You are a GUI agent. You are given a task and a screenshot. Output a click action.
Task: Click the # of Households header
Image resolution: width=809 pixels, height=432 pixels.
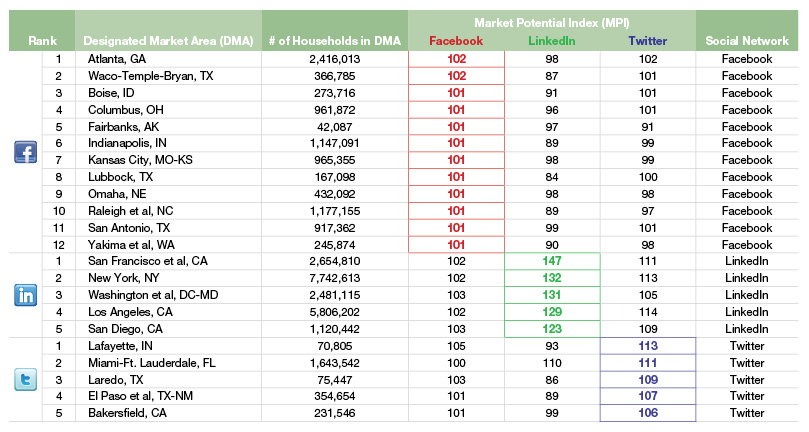[334, 40]
